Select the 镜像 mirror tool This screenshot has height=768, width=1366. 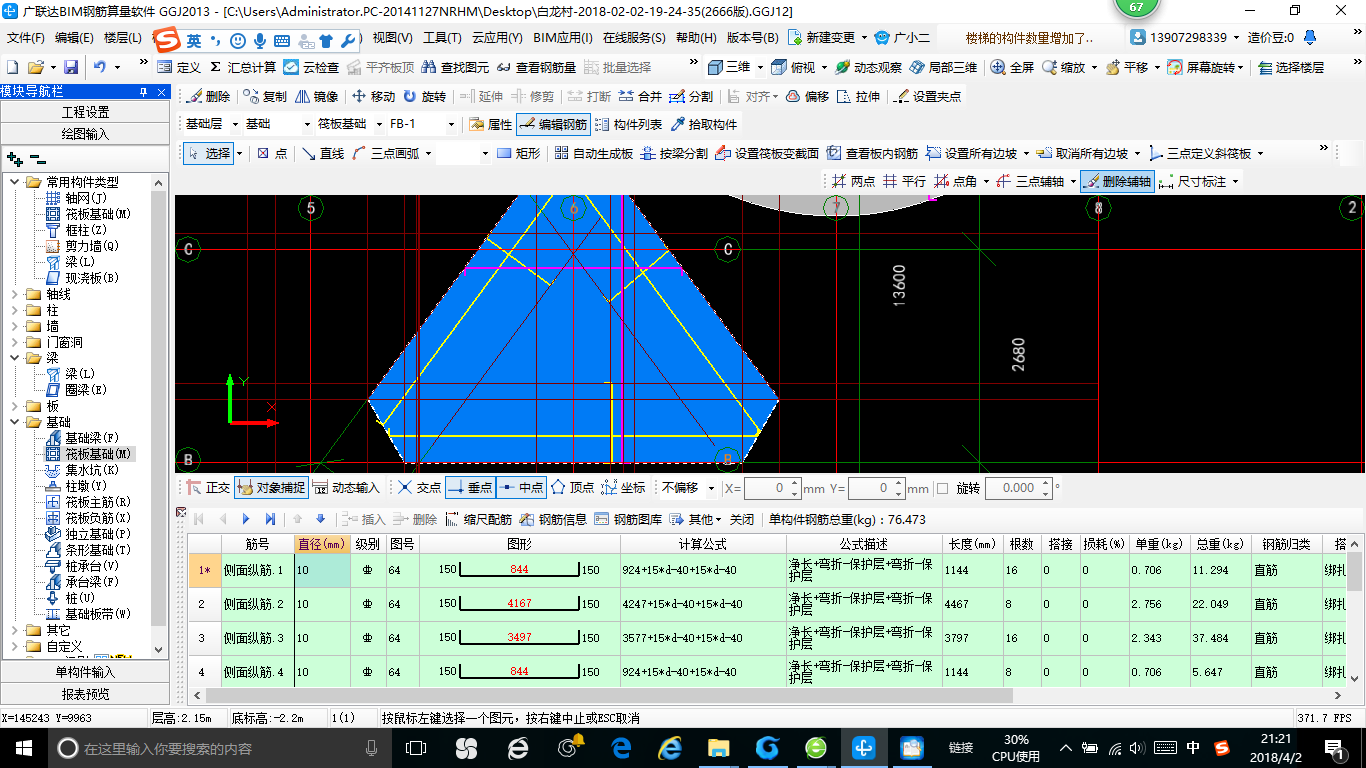316,97
